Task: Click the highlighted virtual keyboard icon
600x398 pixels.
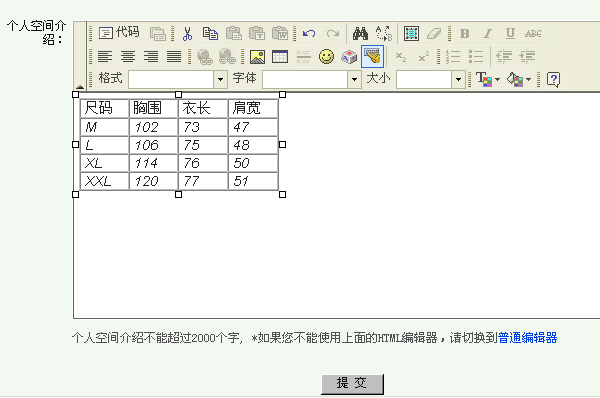Action: (372, 57)
